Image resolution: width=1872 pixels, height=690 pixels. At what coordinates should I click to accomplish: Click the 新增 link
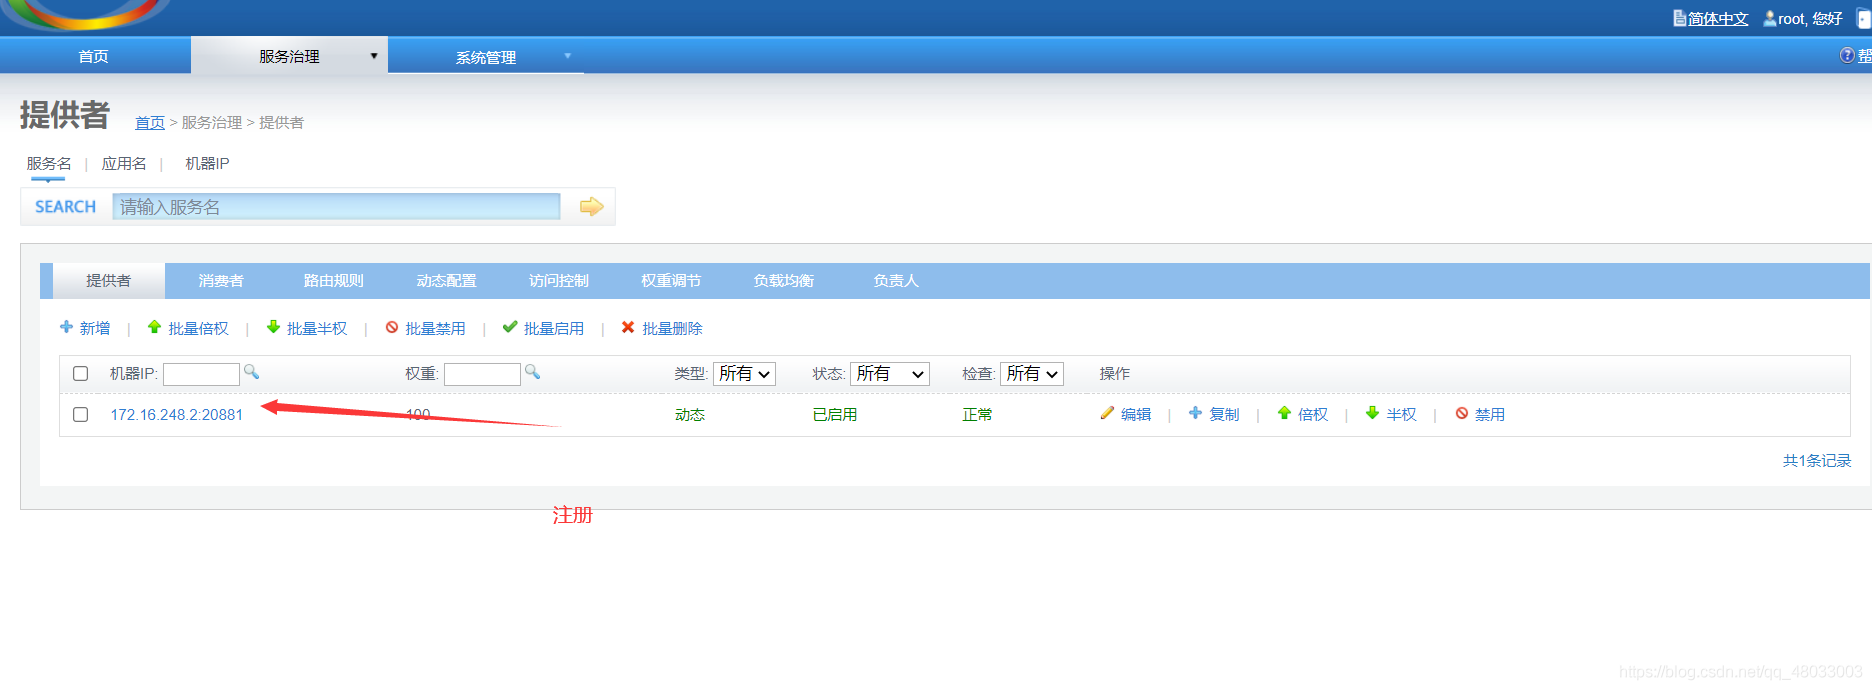point(95,328)
